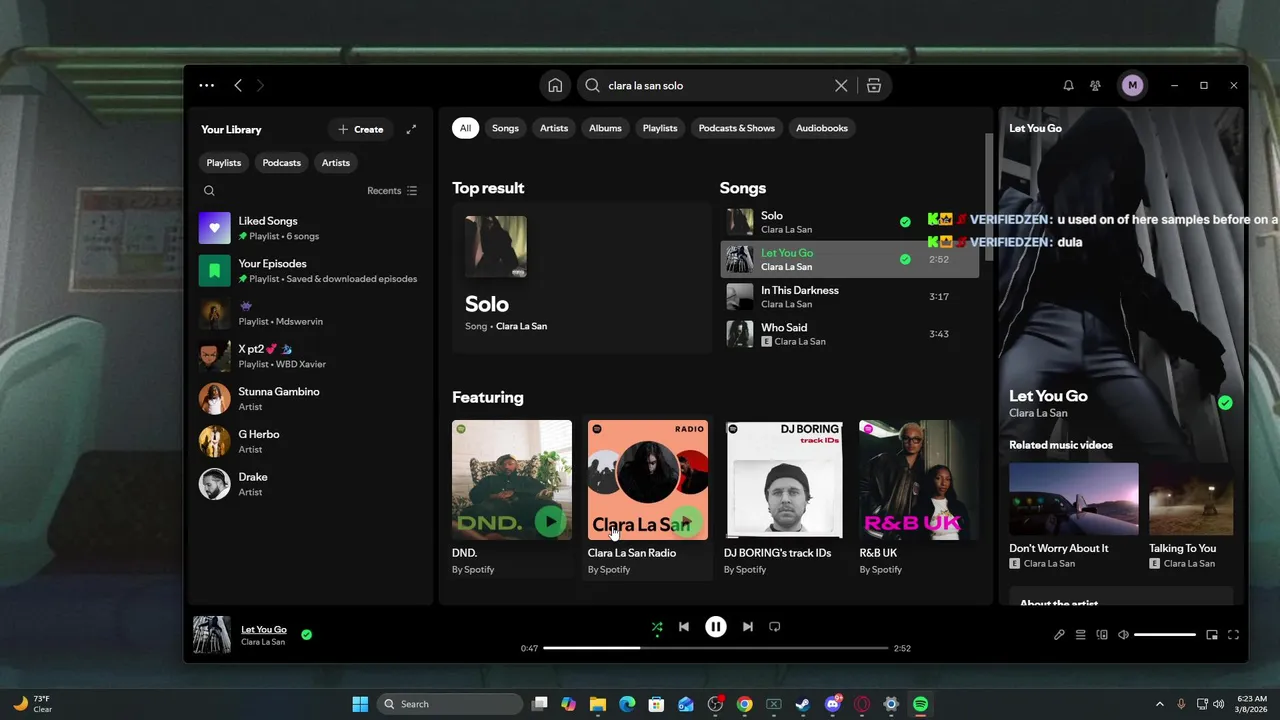Adjust the volume slider
Viewport: 1280px width, 720px height.
(x=1165, y=635)
